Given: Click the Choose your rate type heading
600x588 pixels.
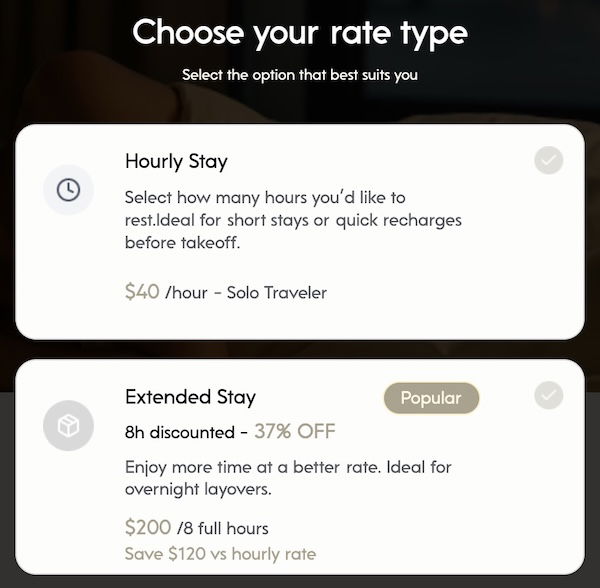Looking at the screenshot, I should tap(300, 32).
